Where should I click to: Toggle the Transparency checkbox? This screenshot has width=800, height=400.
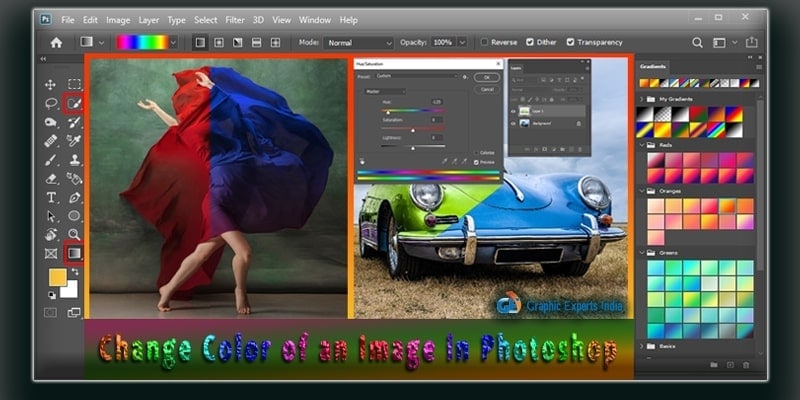(x=570, y=42)
